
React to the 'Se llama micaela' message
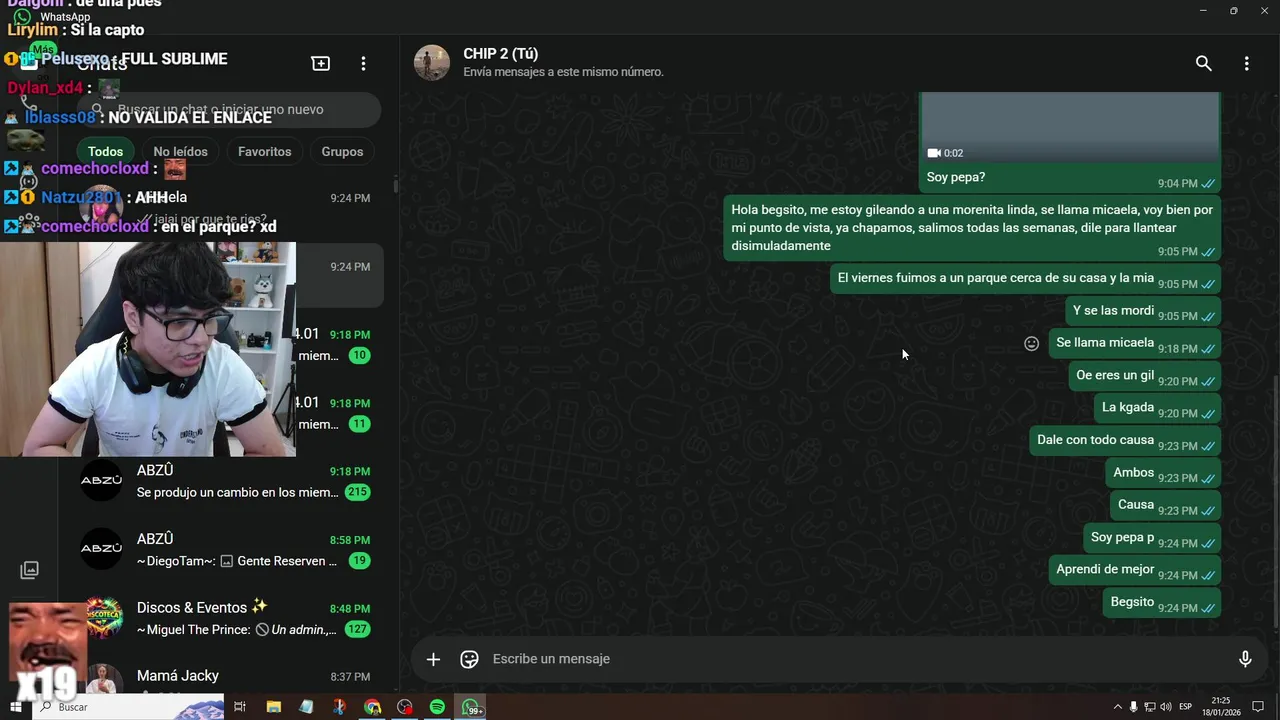coord(1032,343)
